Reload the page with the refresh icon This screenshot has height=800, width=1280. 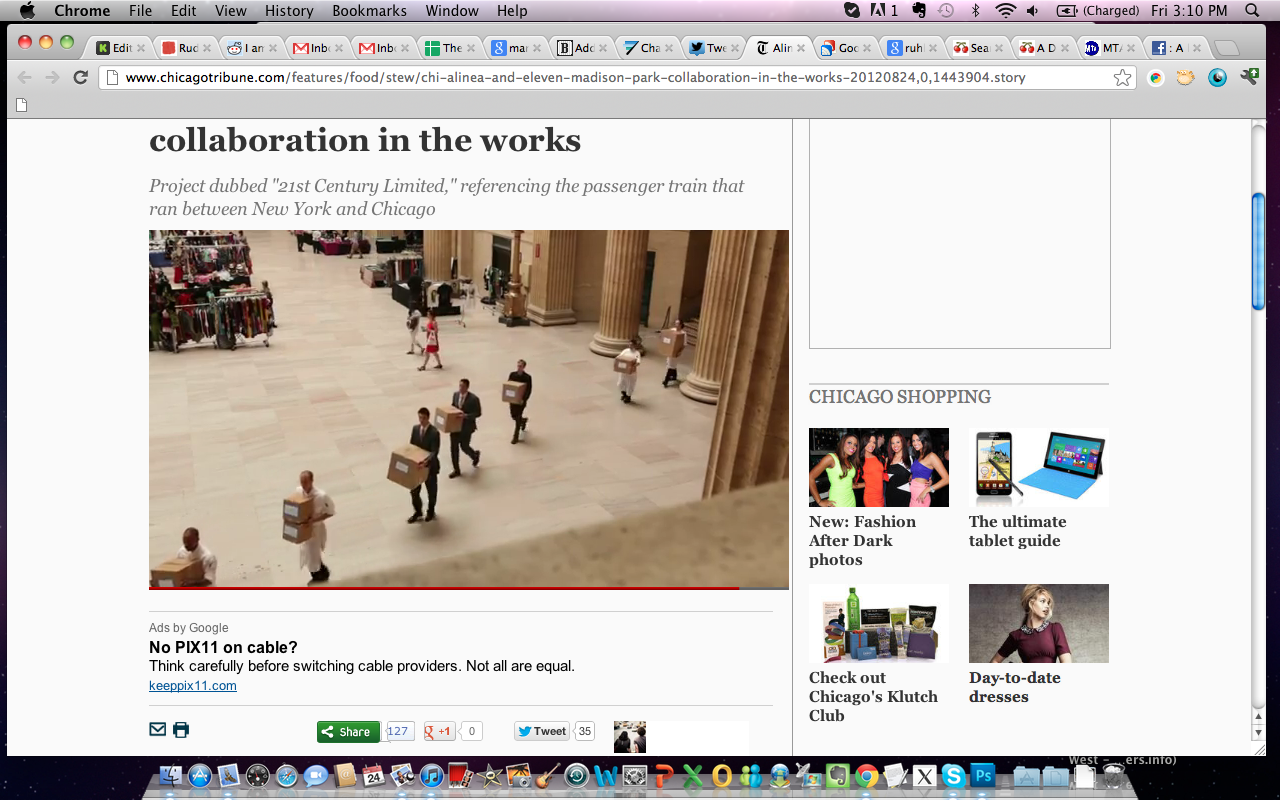[x=80, y=78]
